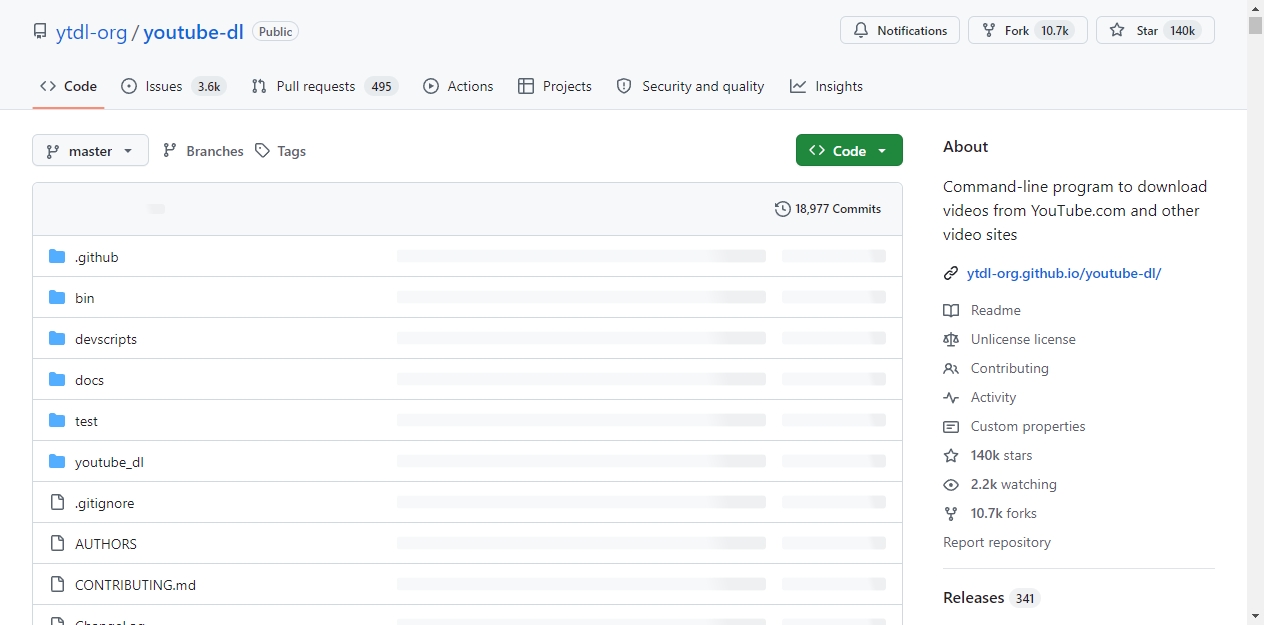Screen dimensions: 1264x625
Task: Open the 18,977 Commits history
Action: point(828,209)
